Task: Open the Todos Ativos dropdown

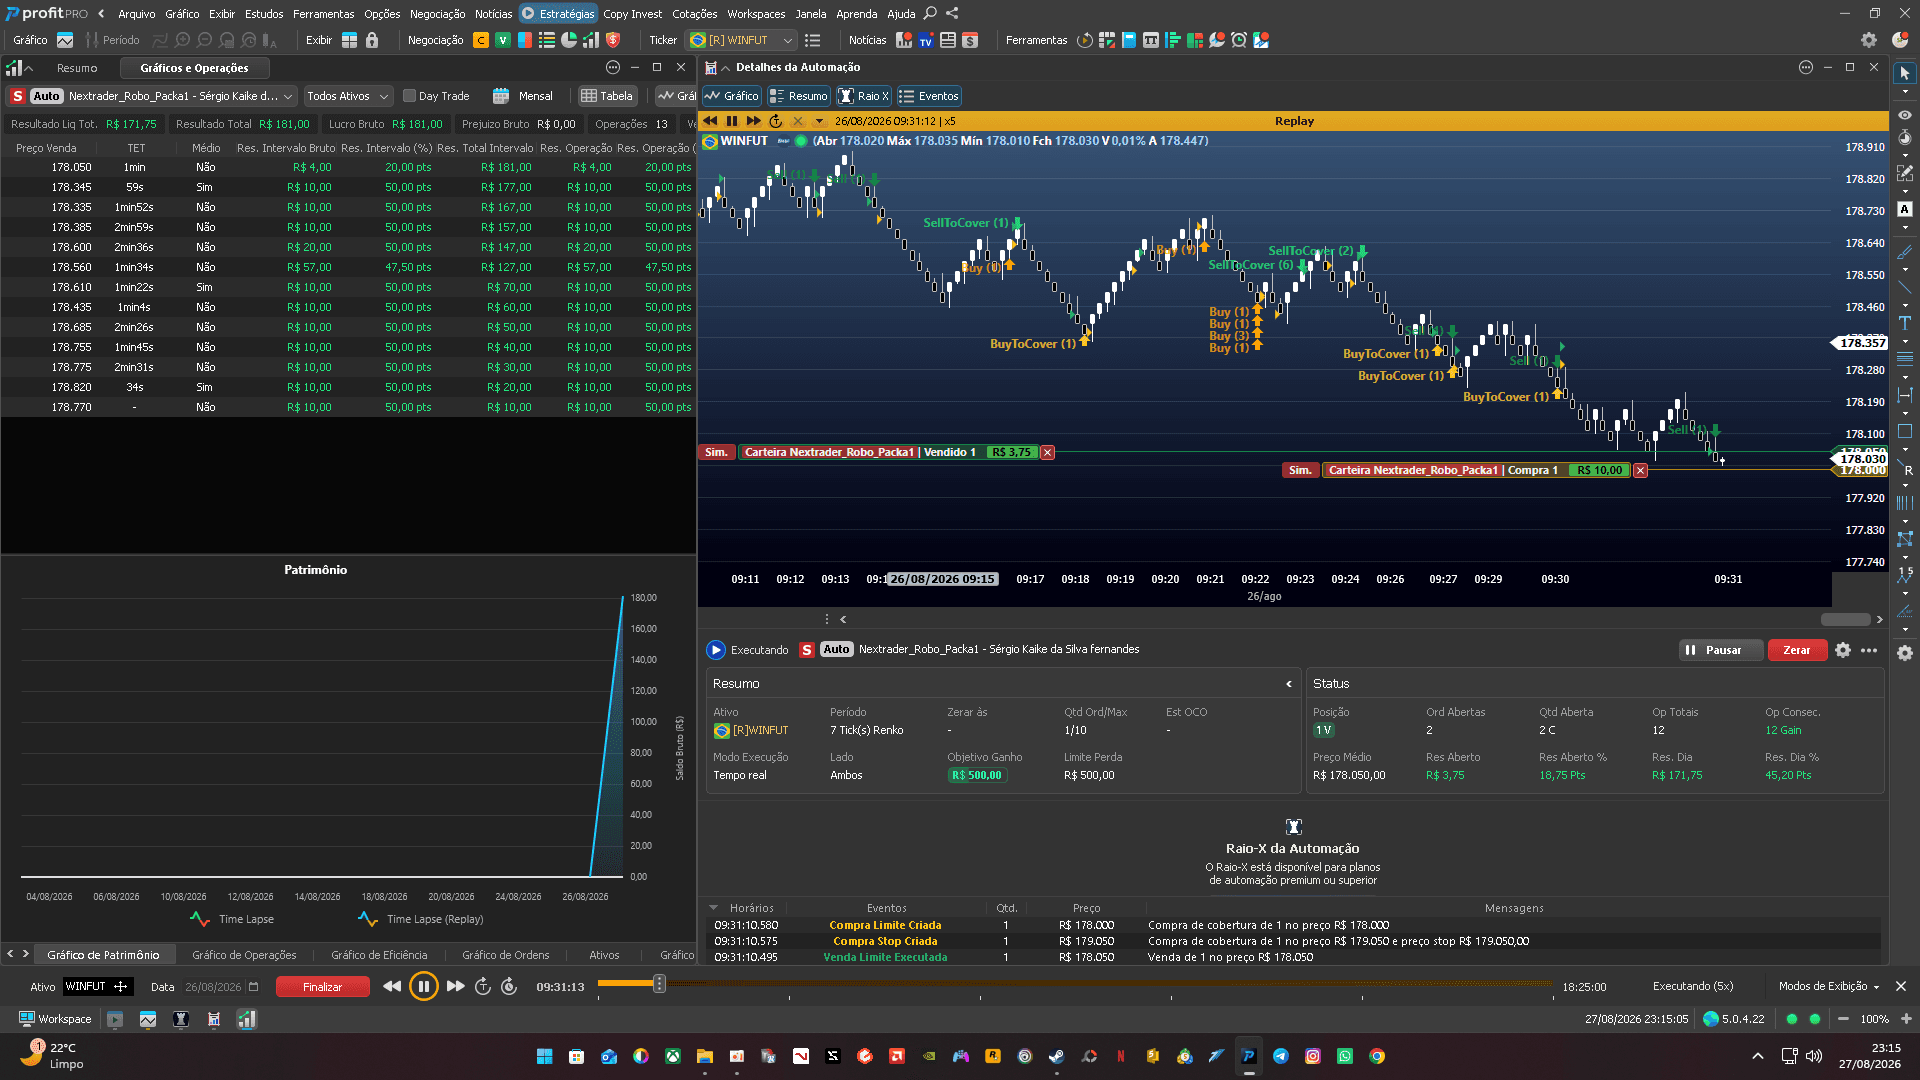Action: coord(347,96)
